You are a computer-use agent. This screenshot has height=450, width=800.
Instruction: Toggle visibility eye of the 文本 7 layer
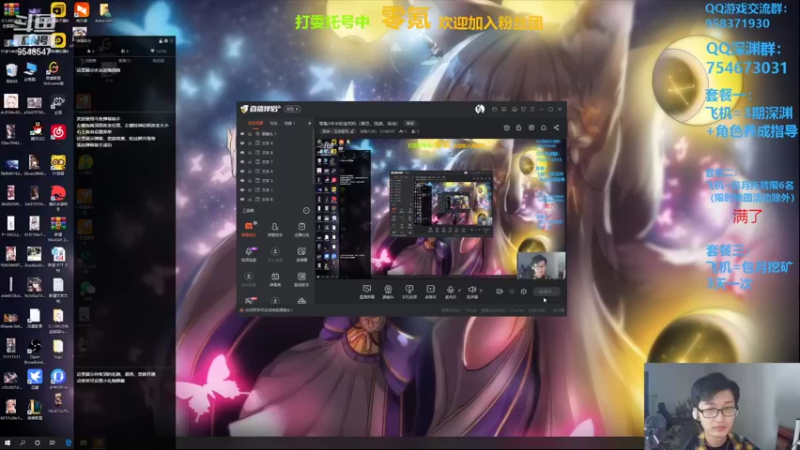coord(242,162)
